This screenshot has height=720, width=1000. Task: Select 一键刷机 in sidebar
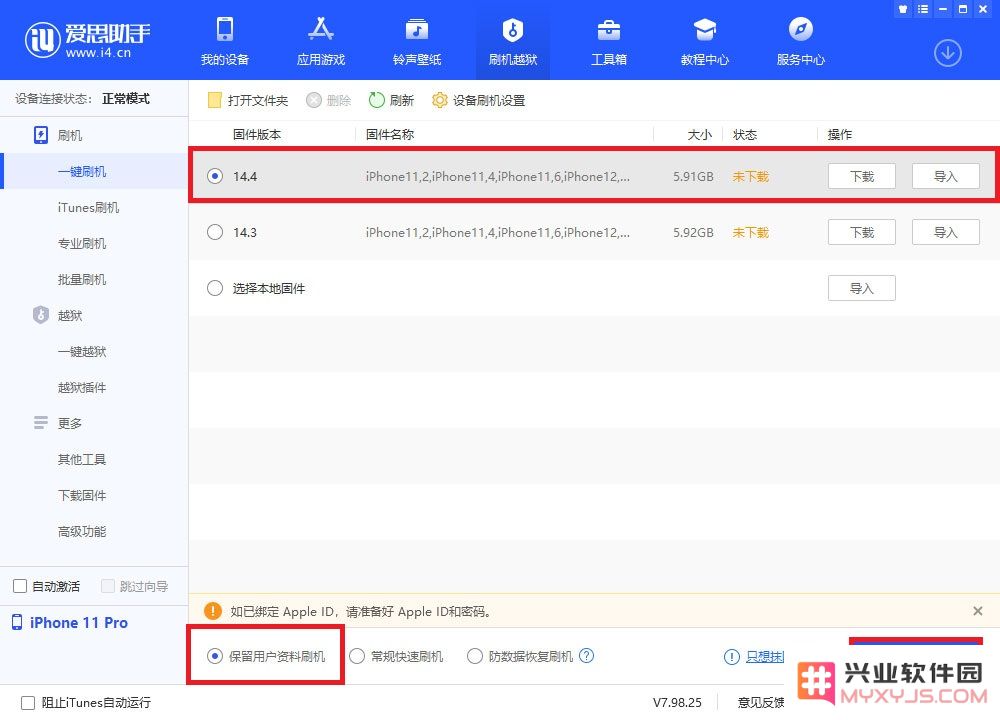[x=94, y=172]
